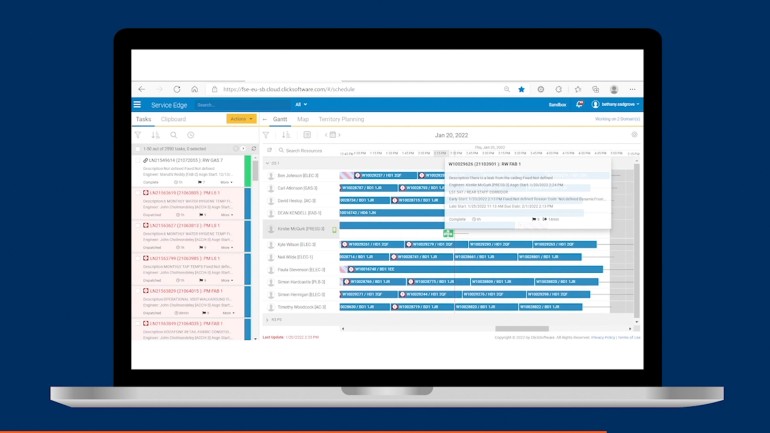This screenshot has height=433, width=770.
Task: Click the search magnifier in Tasks toolbar
Action: 173,135
